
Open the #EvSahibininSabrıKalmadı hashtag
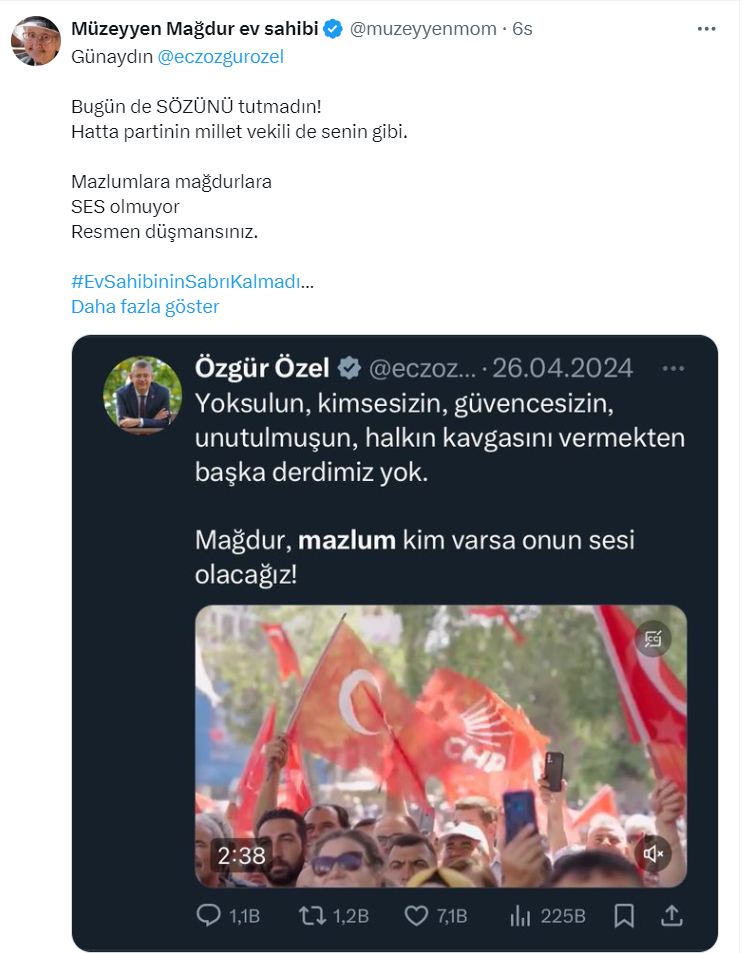(186, 281)
